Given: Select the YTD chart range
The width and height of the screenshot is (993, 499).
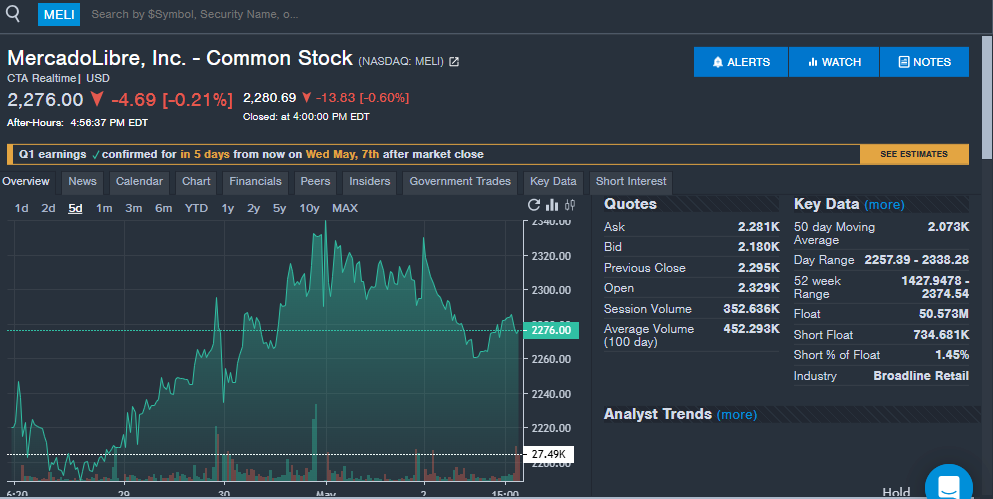Looking at the screenshot, I should tap(196, 208).
